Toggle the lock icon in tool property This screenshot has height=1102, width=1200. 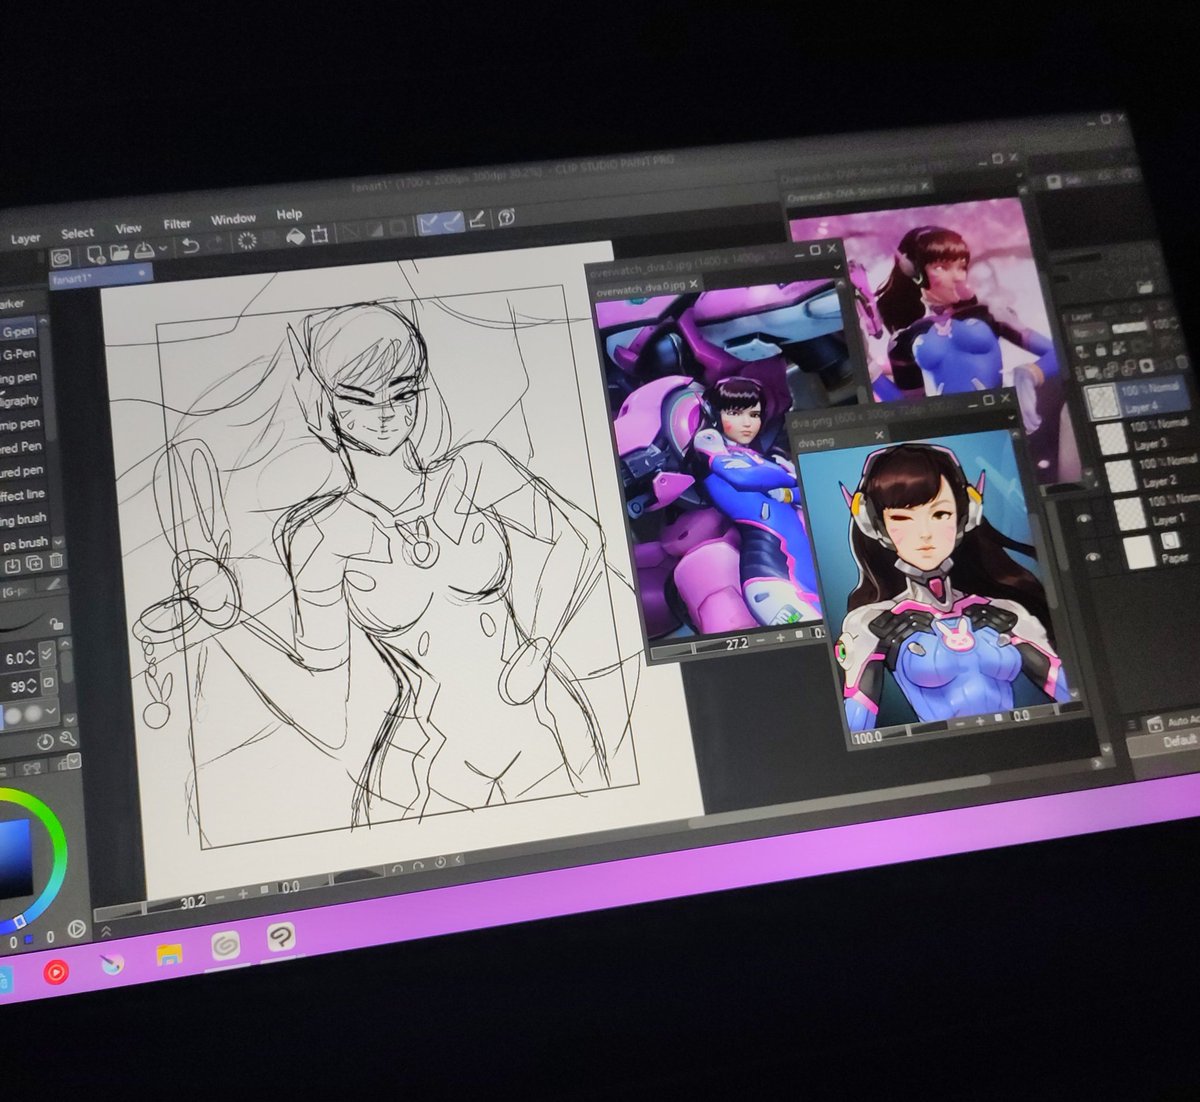pos(56,623)
